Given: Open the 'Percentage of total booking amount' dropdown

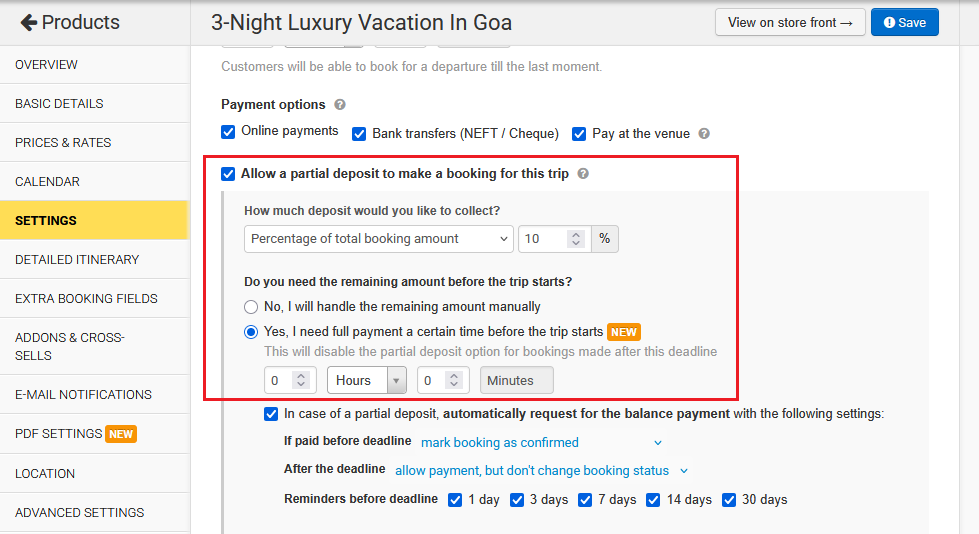Looking at the screenshot, I should 379,239.
